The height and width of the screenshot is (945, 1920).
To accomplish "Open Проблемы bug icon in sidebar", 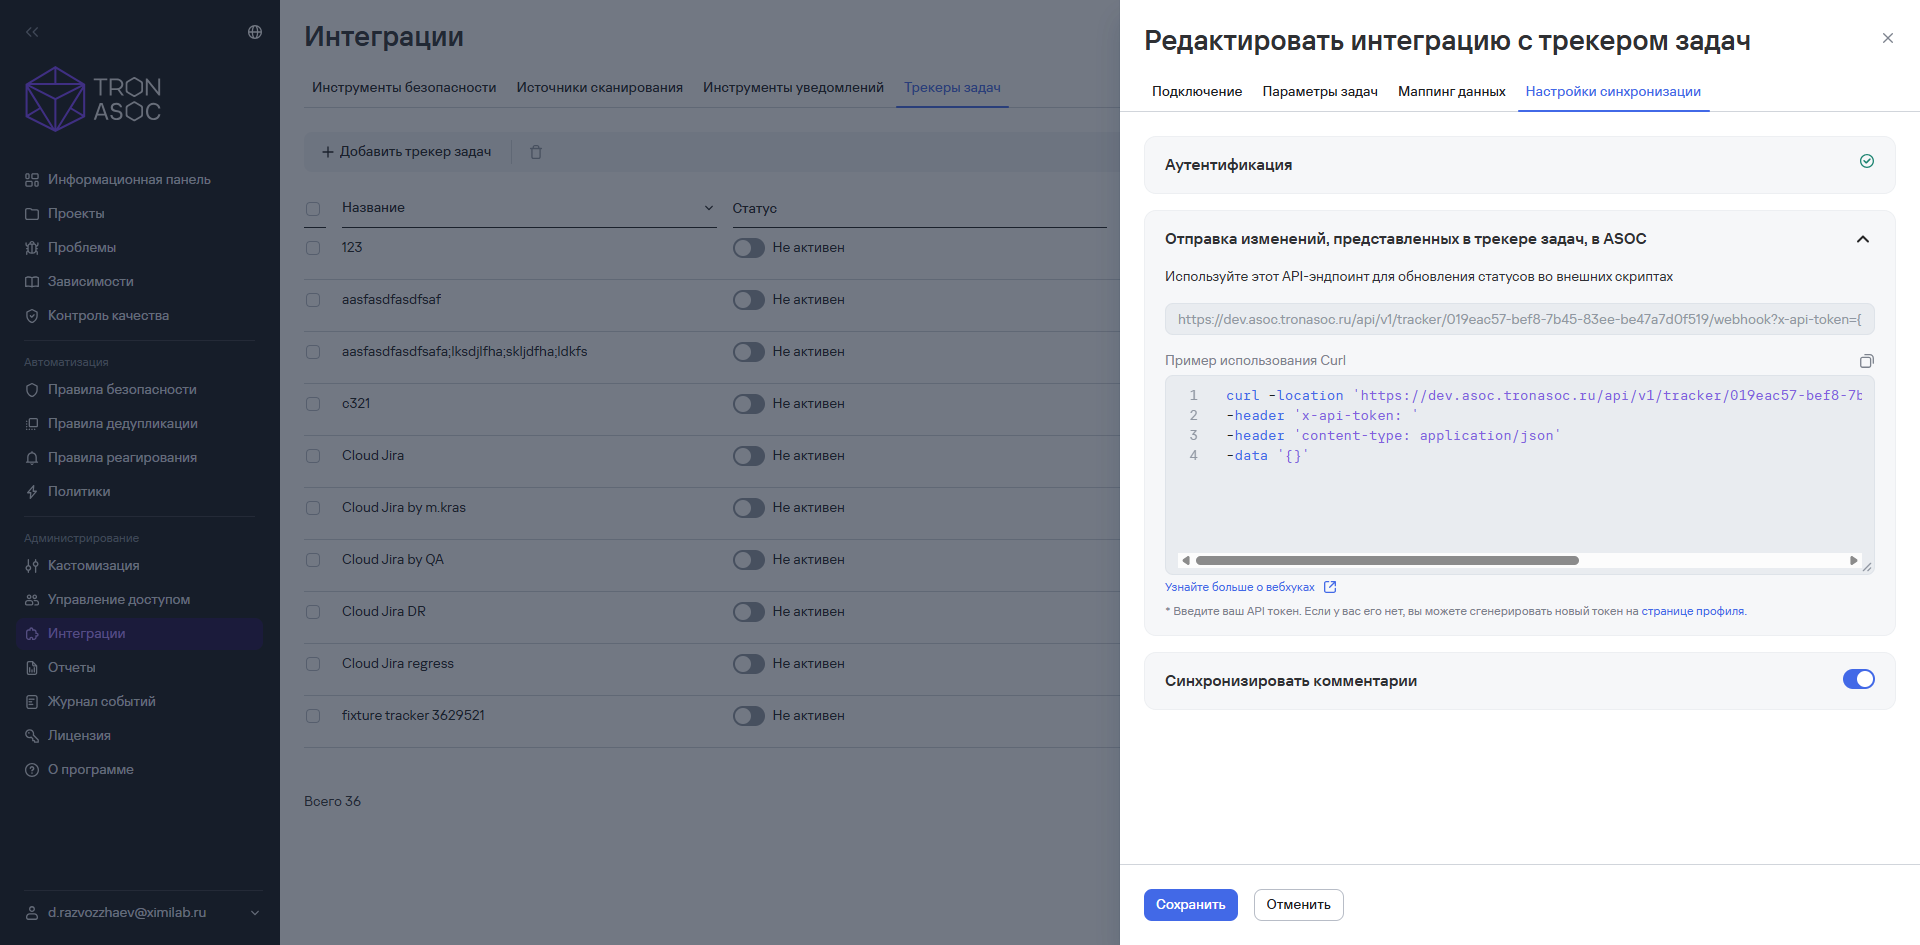I will pos(32,248).
